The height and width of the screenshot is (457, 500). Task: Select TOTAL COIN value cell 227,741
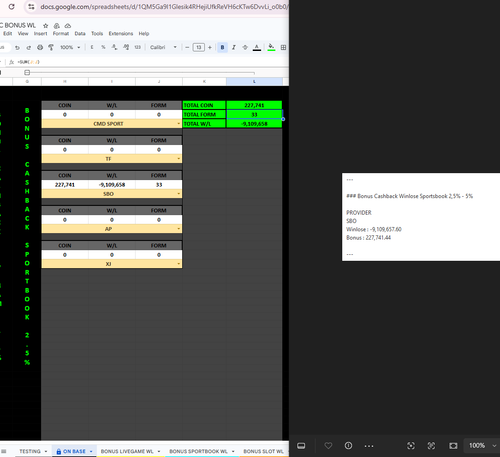coord(254,105)
